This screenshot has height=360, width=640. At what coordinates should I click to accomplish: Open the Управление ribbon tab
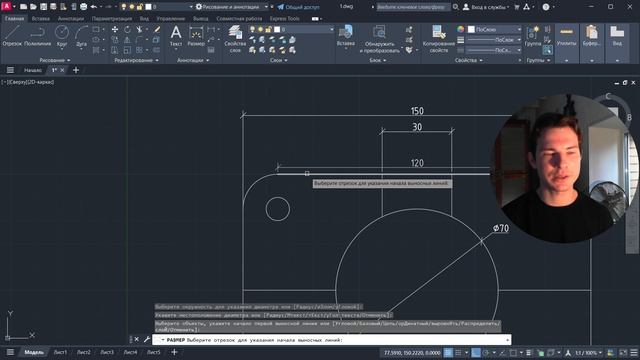click(x=171, y=18)
